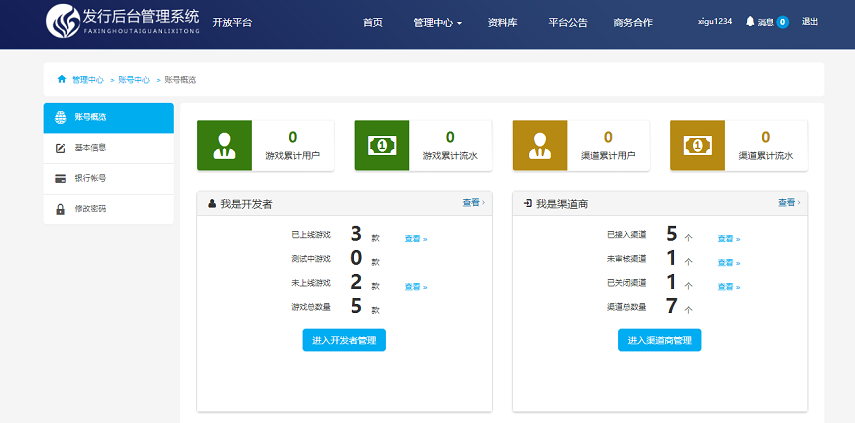Image resolution: width=855 pixels, height=423 pixels.
Task: Switch to the 资料库 navigation tab
Action: tap(502, 22)
